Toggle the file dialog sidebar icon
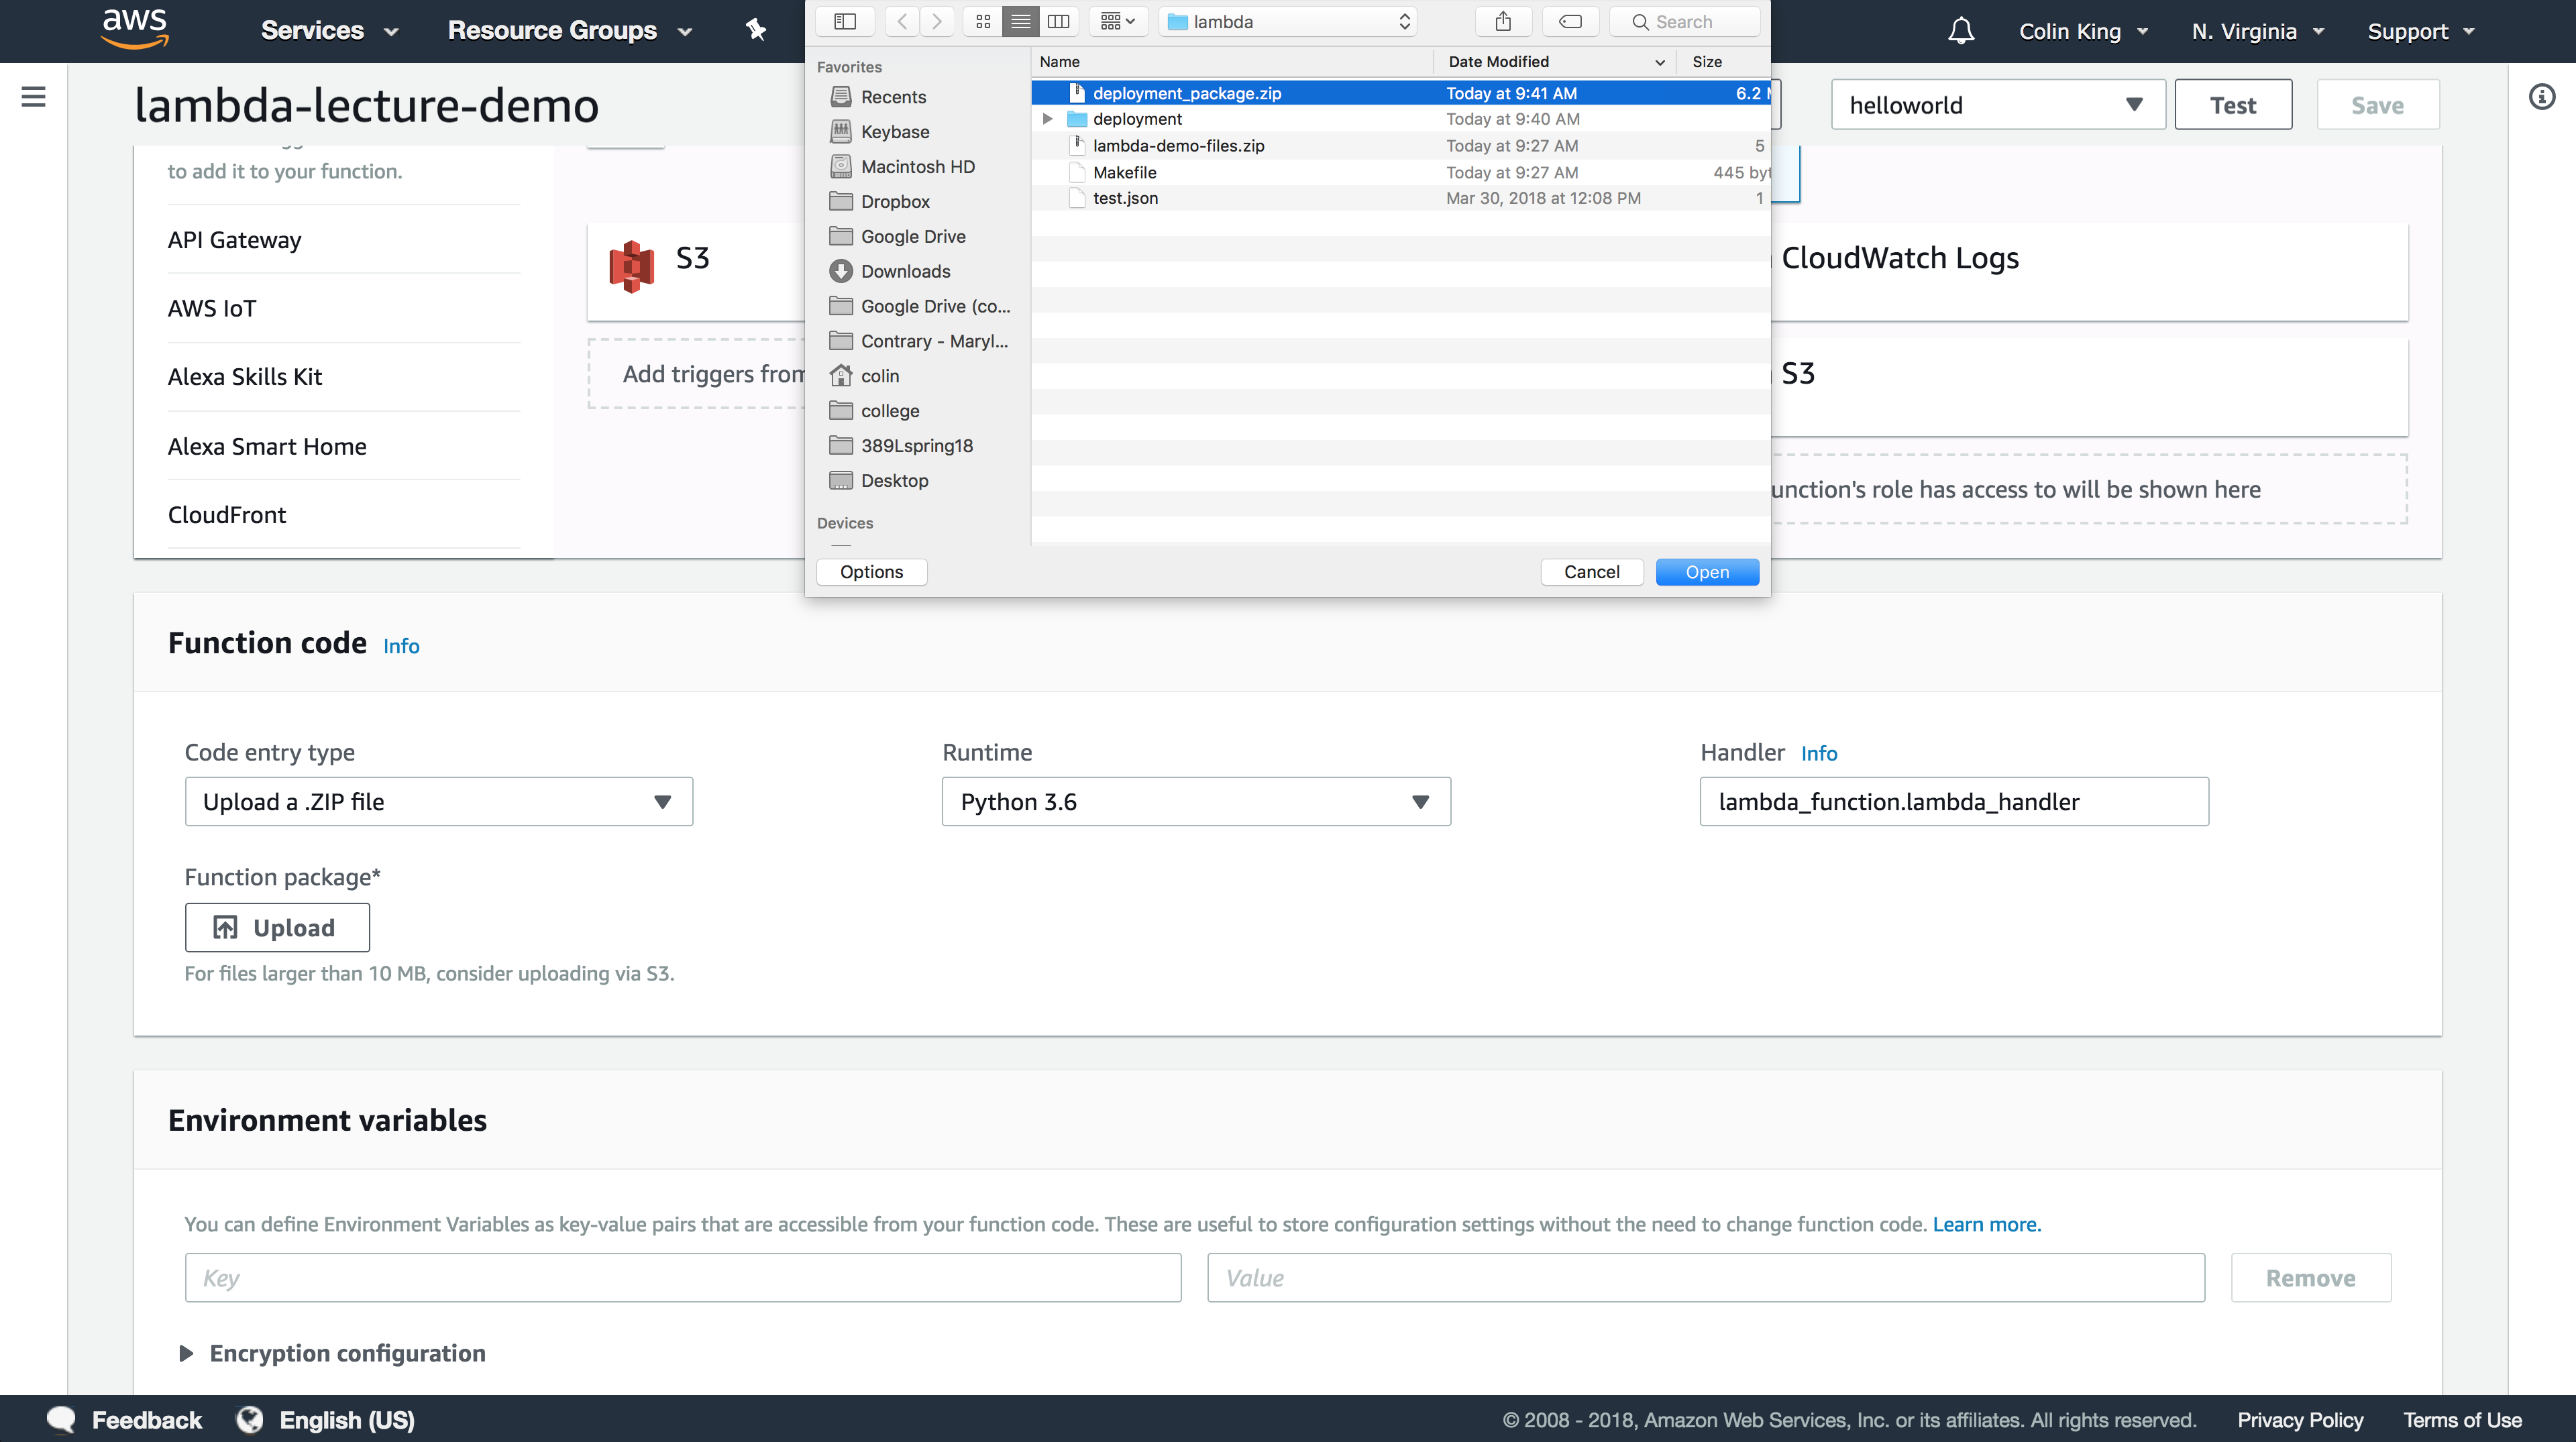 (x=845, y=22)
